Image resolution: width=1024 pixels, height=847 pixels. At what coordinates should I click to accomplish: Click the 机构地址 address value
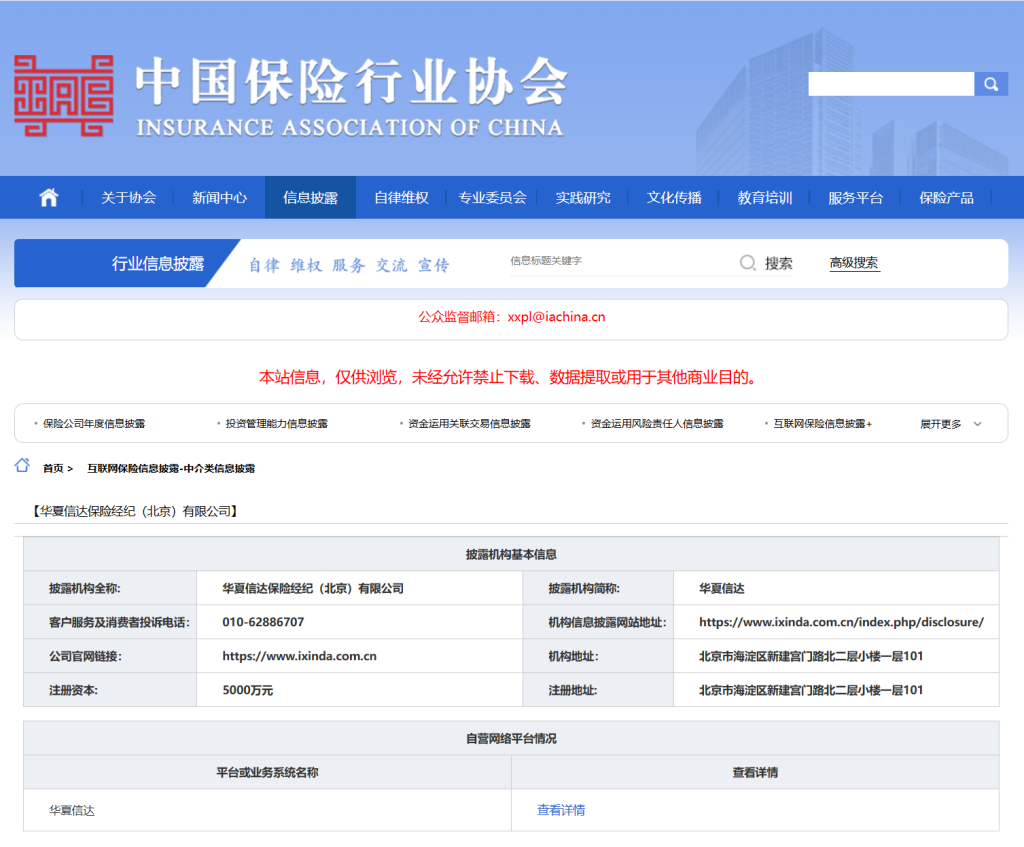tap(811, 656)
